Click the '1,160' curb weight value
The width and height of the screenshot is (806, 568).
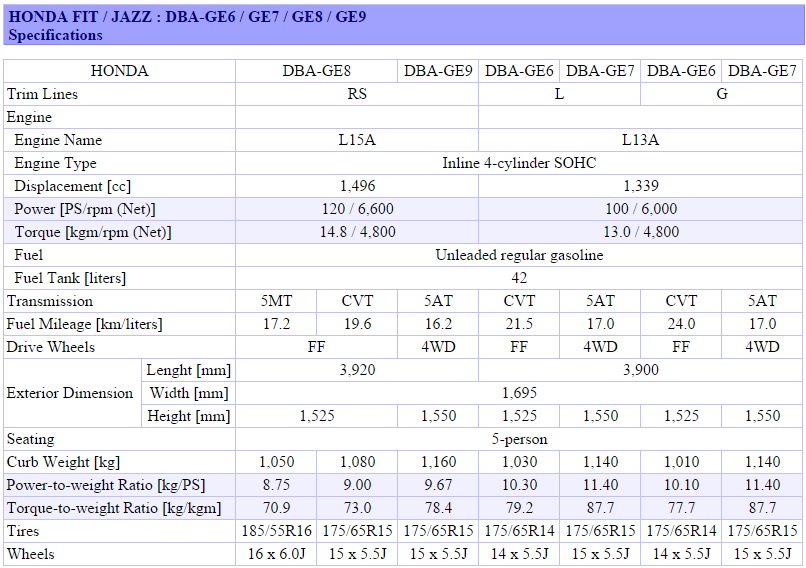(438, 462)
